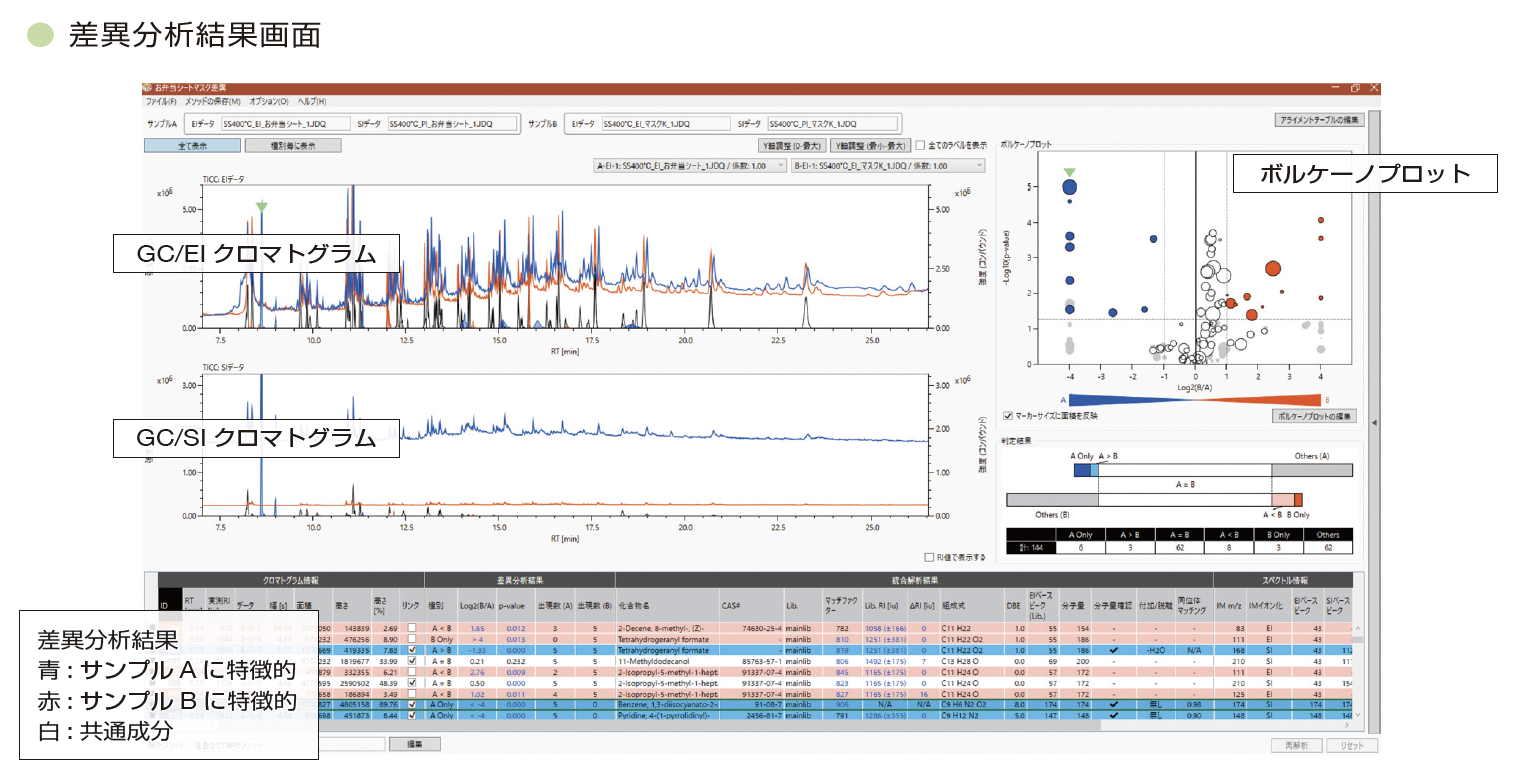The image size is (1524, 782).
Task: Select the largest red bubble in volcano plot
Action: click(1272, 268)
